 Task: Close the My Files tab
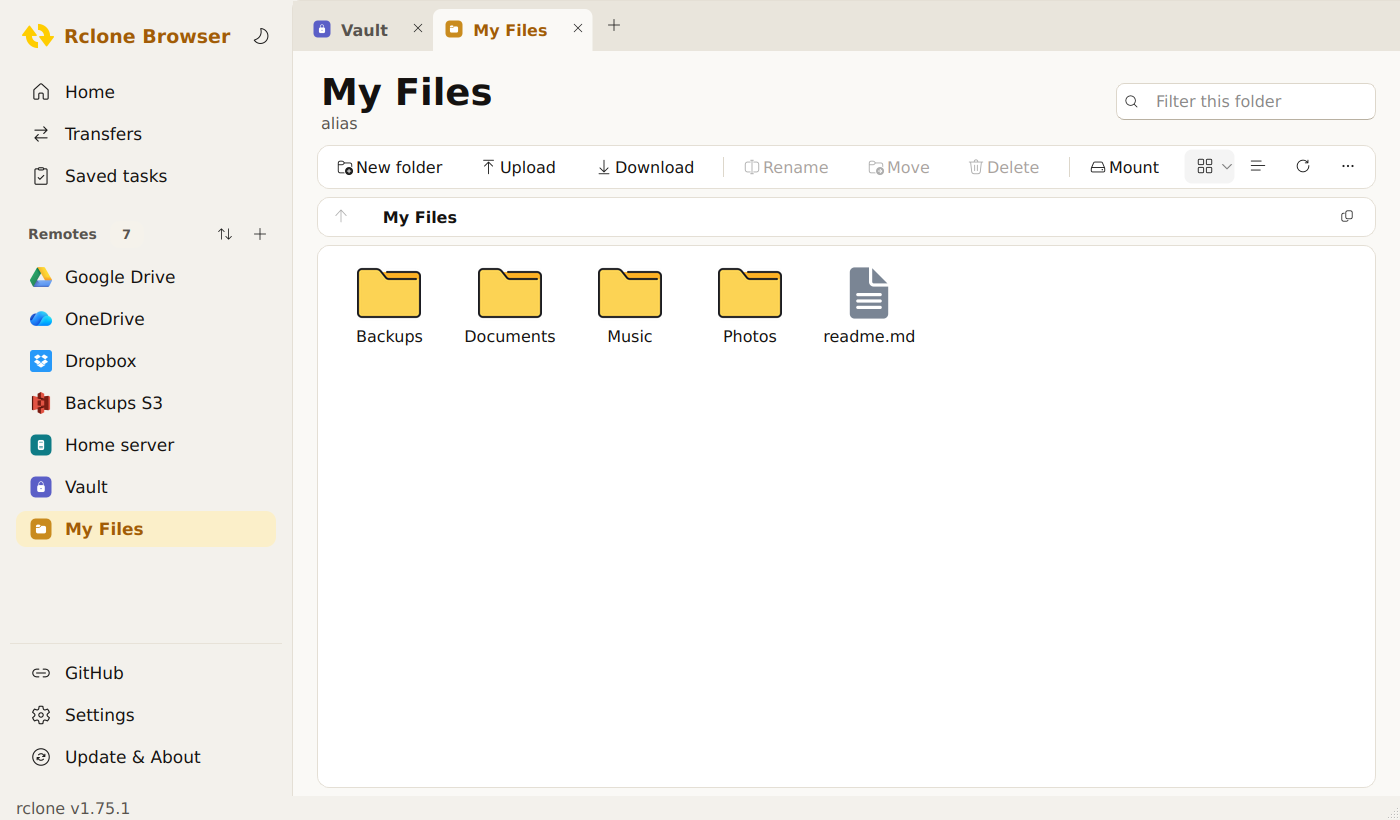click(x=578, y=29)
